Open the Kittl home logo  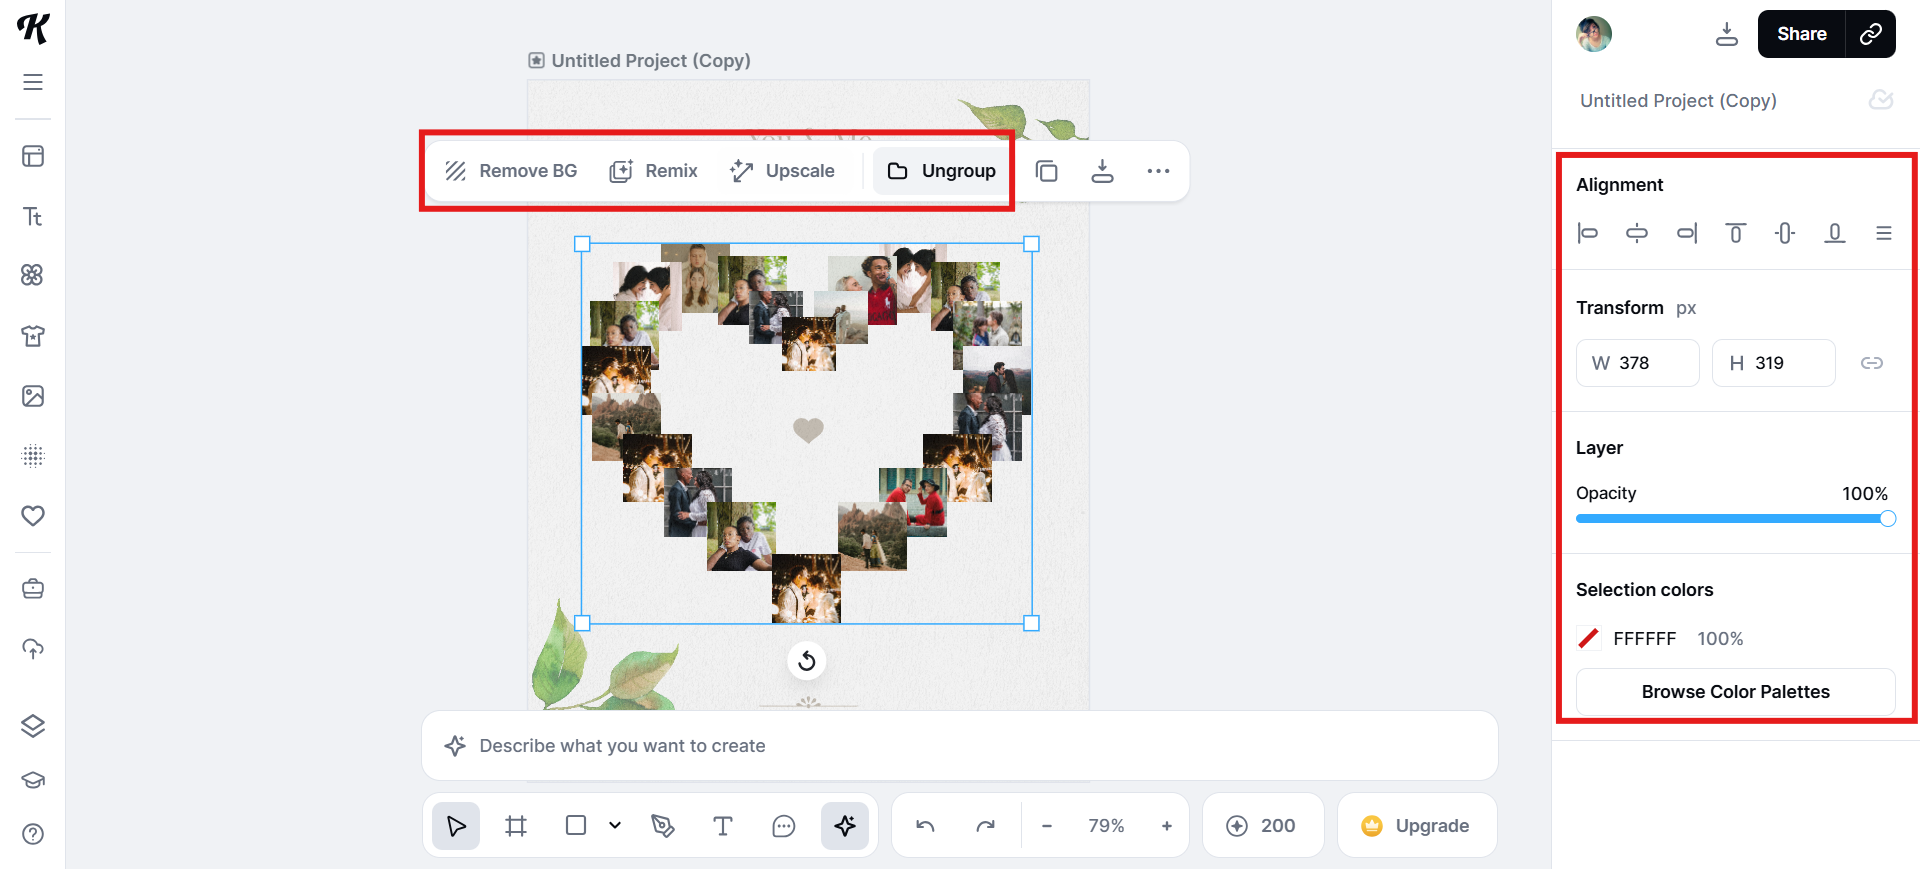[33, 28]
